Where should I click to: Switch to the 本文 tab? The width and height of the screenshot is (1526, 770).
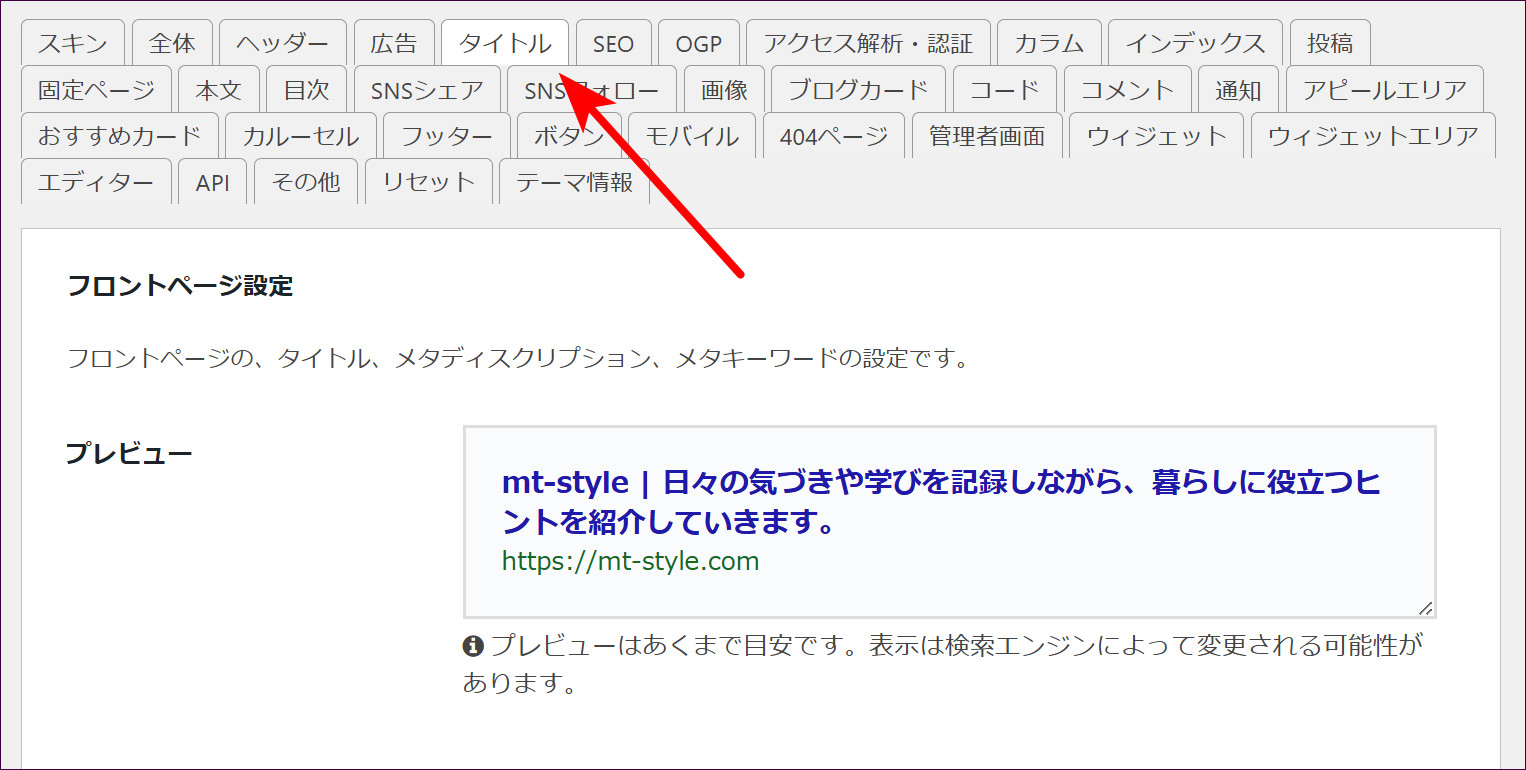click(x=219, y=90)
